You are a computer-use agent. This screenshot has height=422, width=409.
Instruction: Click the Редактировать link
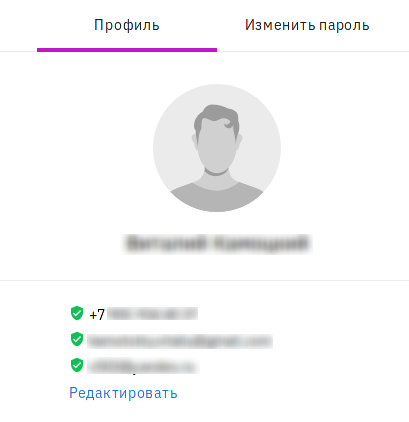click(x=123, y=393)
